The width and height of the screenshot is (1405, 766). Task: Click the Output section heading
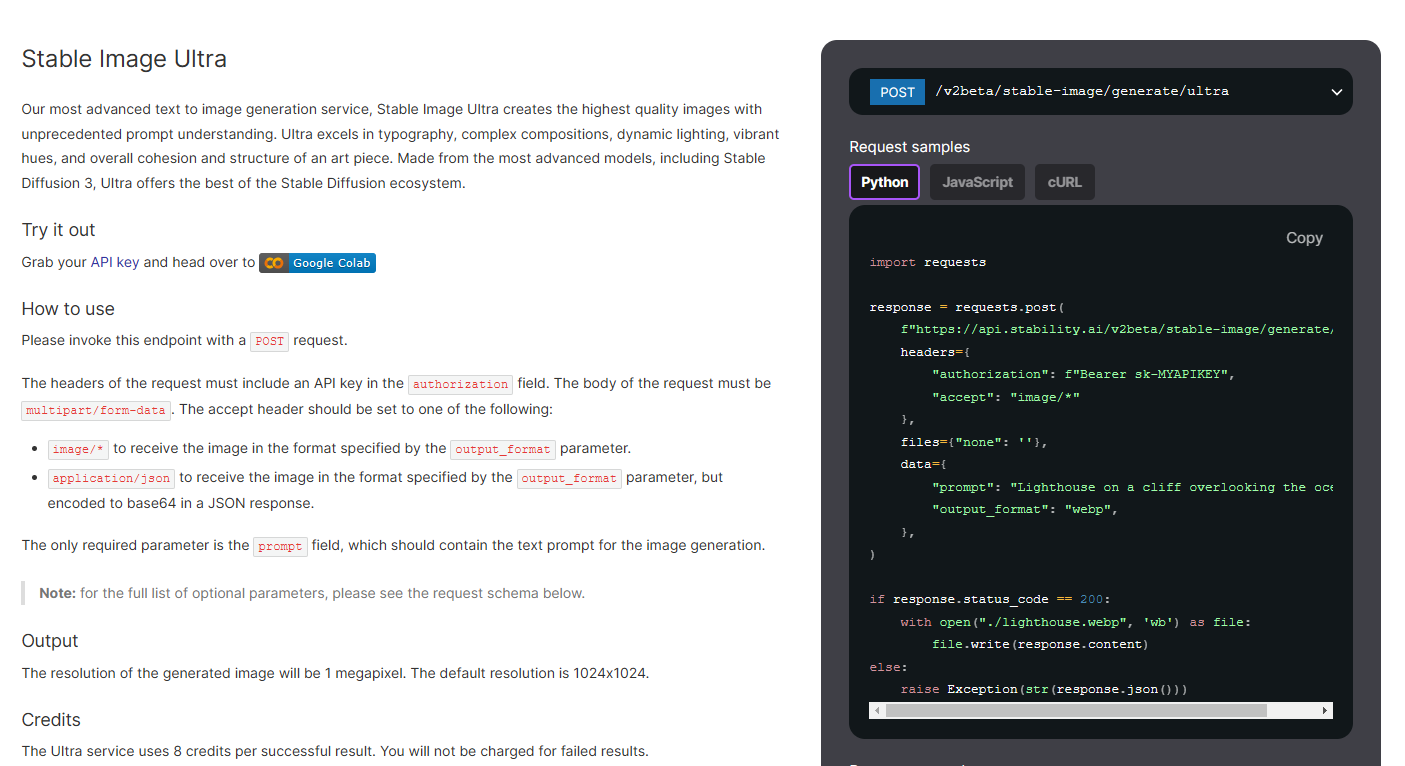[x=50, y=641]
